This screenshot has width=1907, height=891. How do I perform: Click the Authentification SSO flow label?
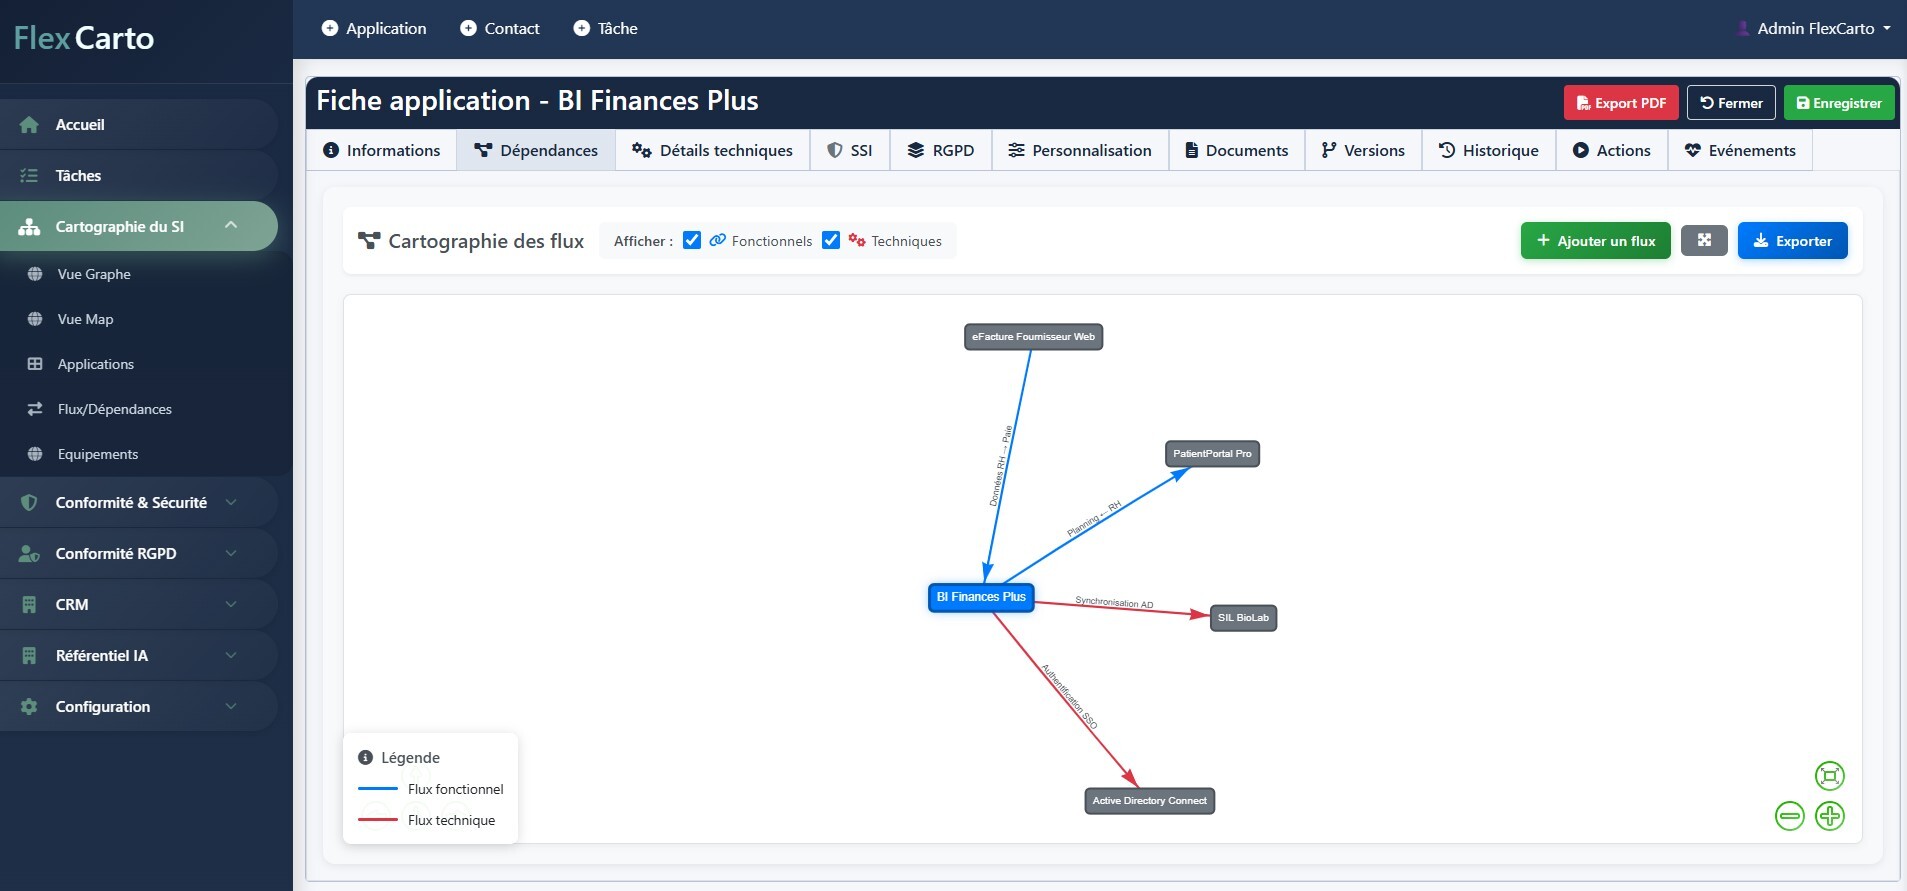(1069, 696)
